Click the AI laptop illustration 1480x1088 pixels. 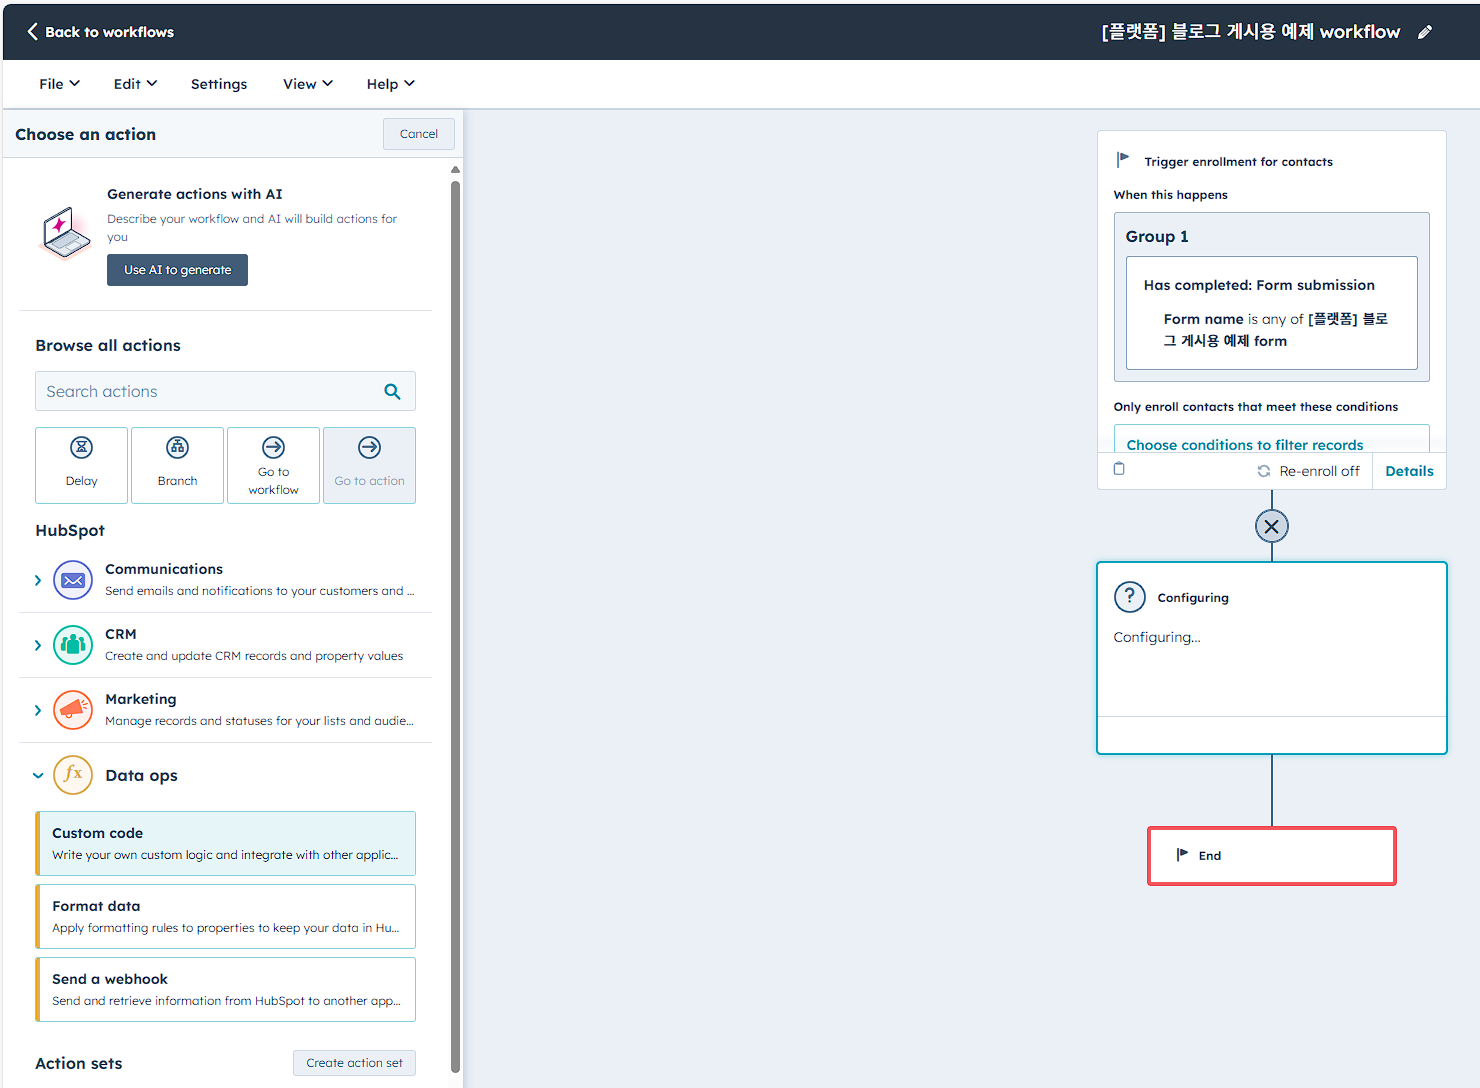coord(65,232)
